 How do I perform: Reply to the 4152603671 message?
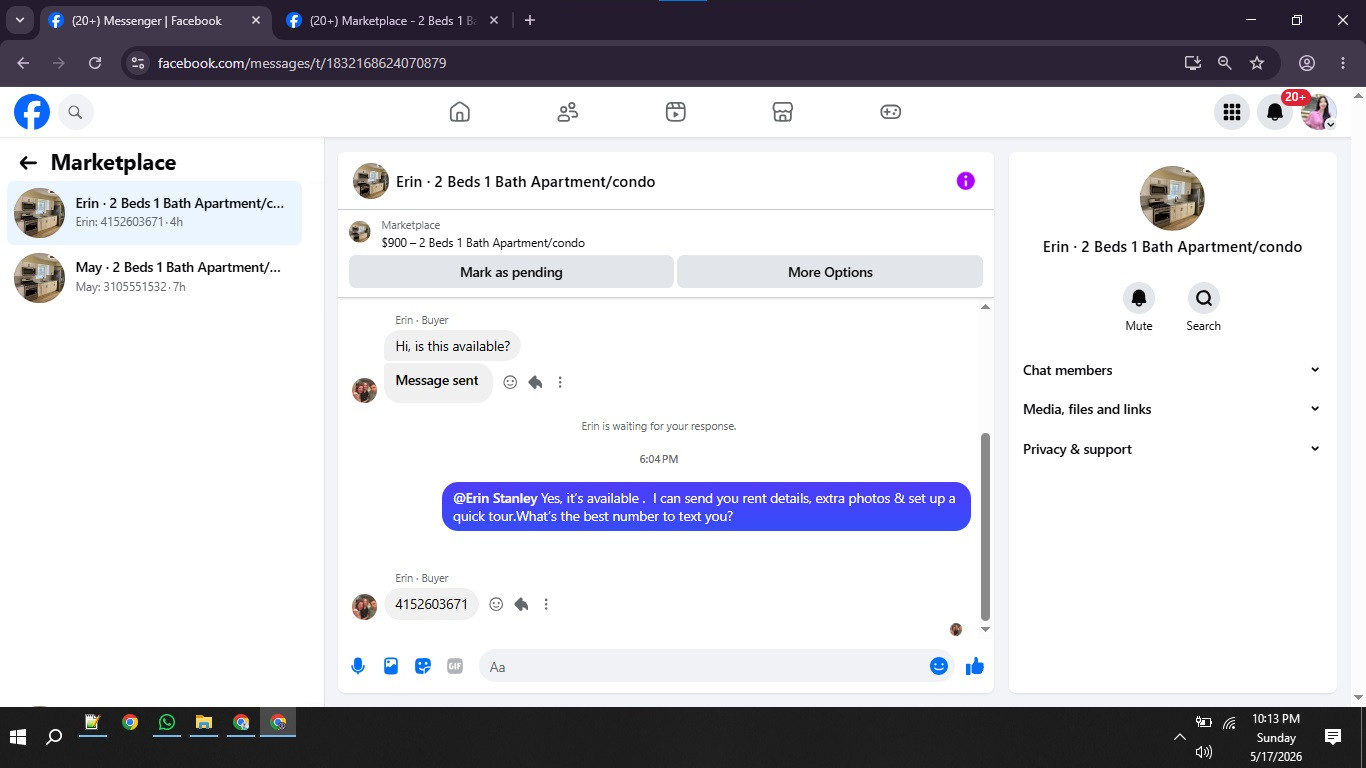(x=521, y=604)
